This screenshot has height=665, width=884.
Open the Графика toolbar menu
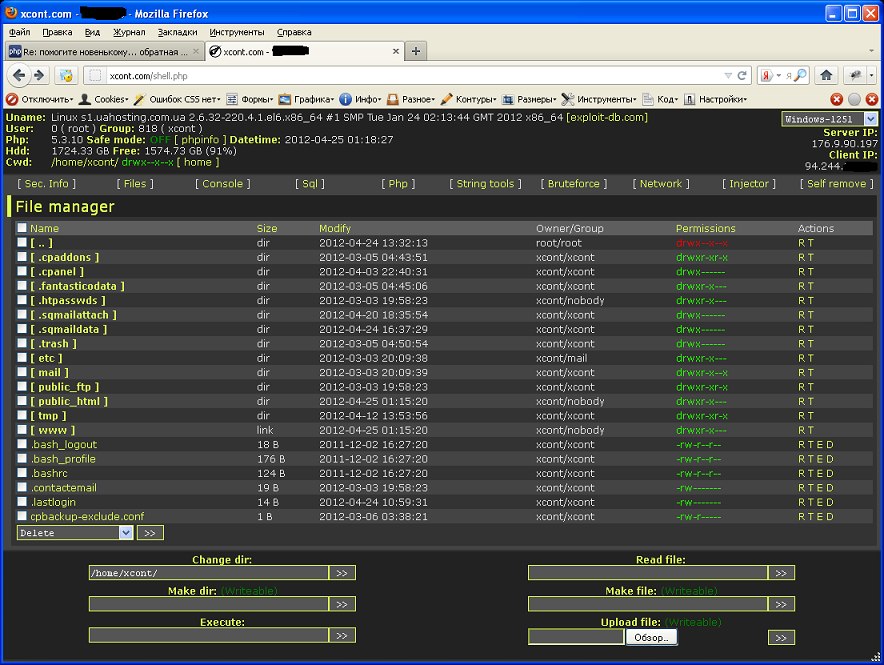[306, 99]
